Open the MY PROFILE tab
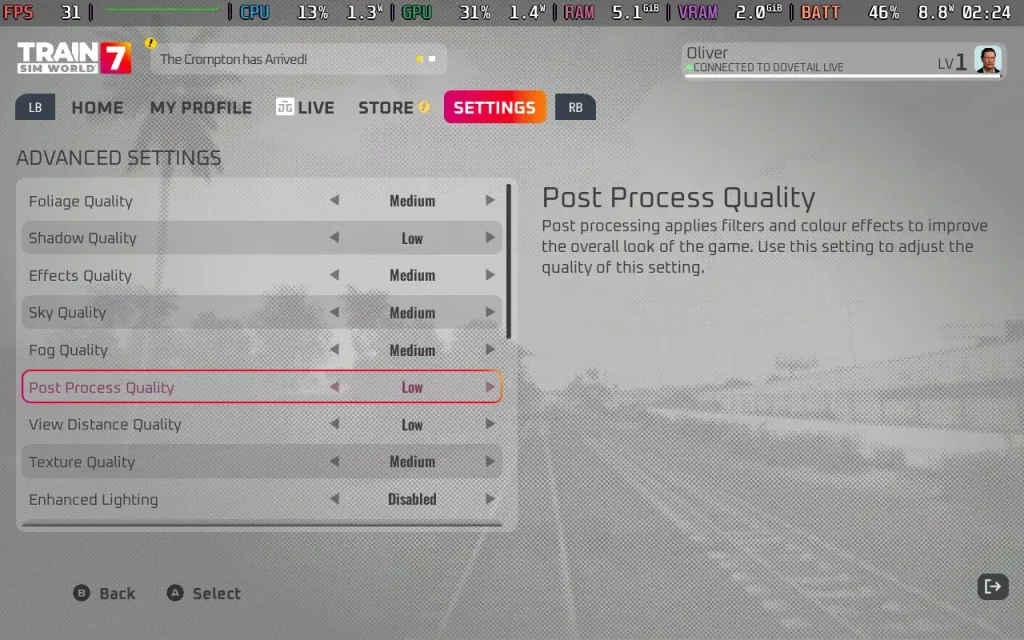1024x640 pixels. [201, 108]
